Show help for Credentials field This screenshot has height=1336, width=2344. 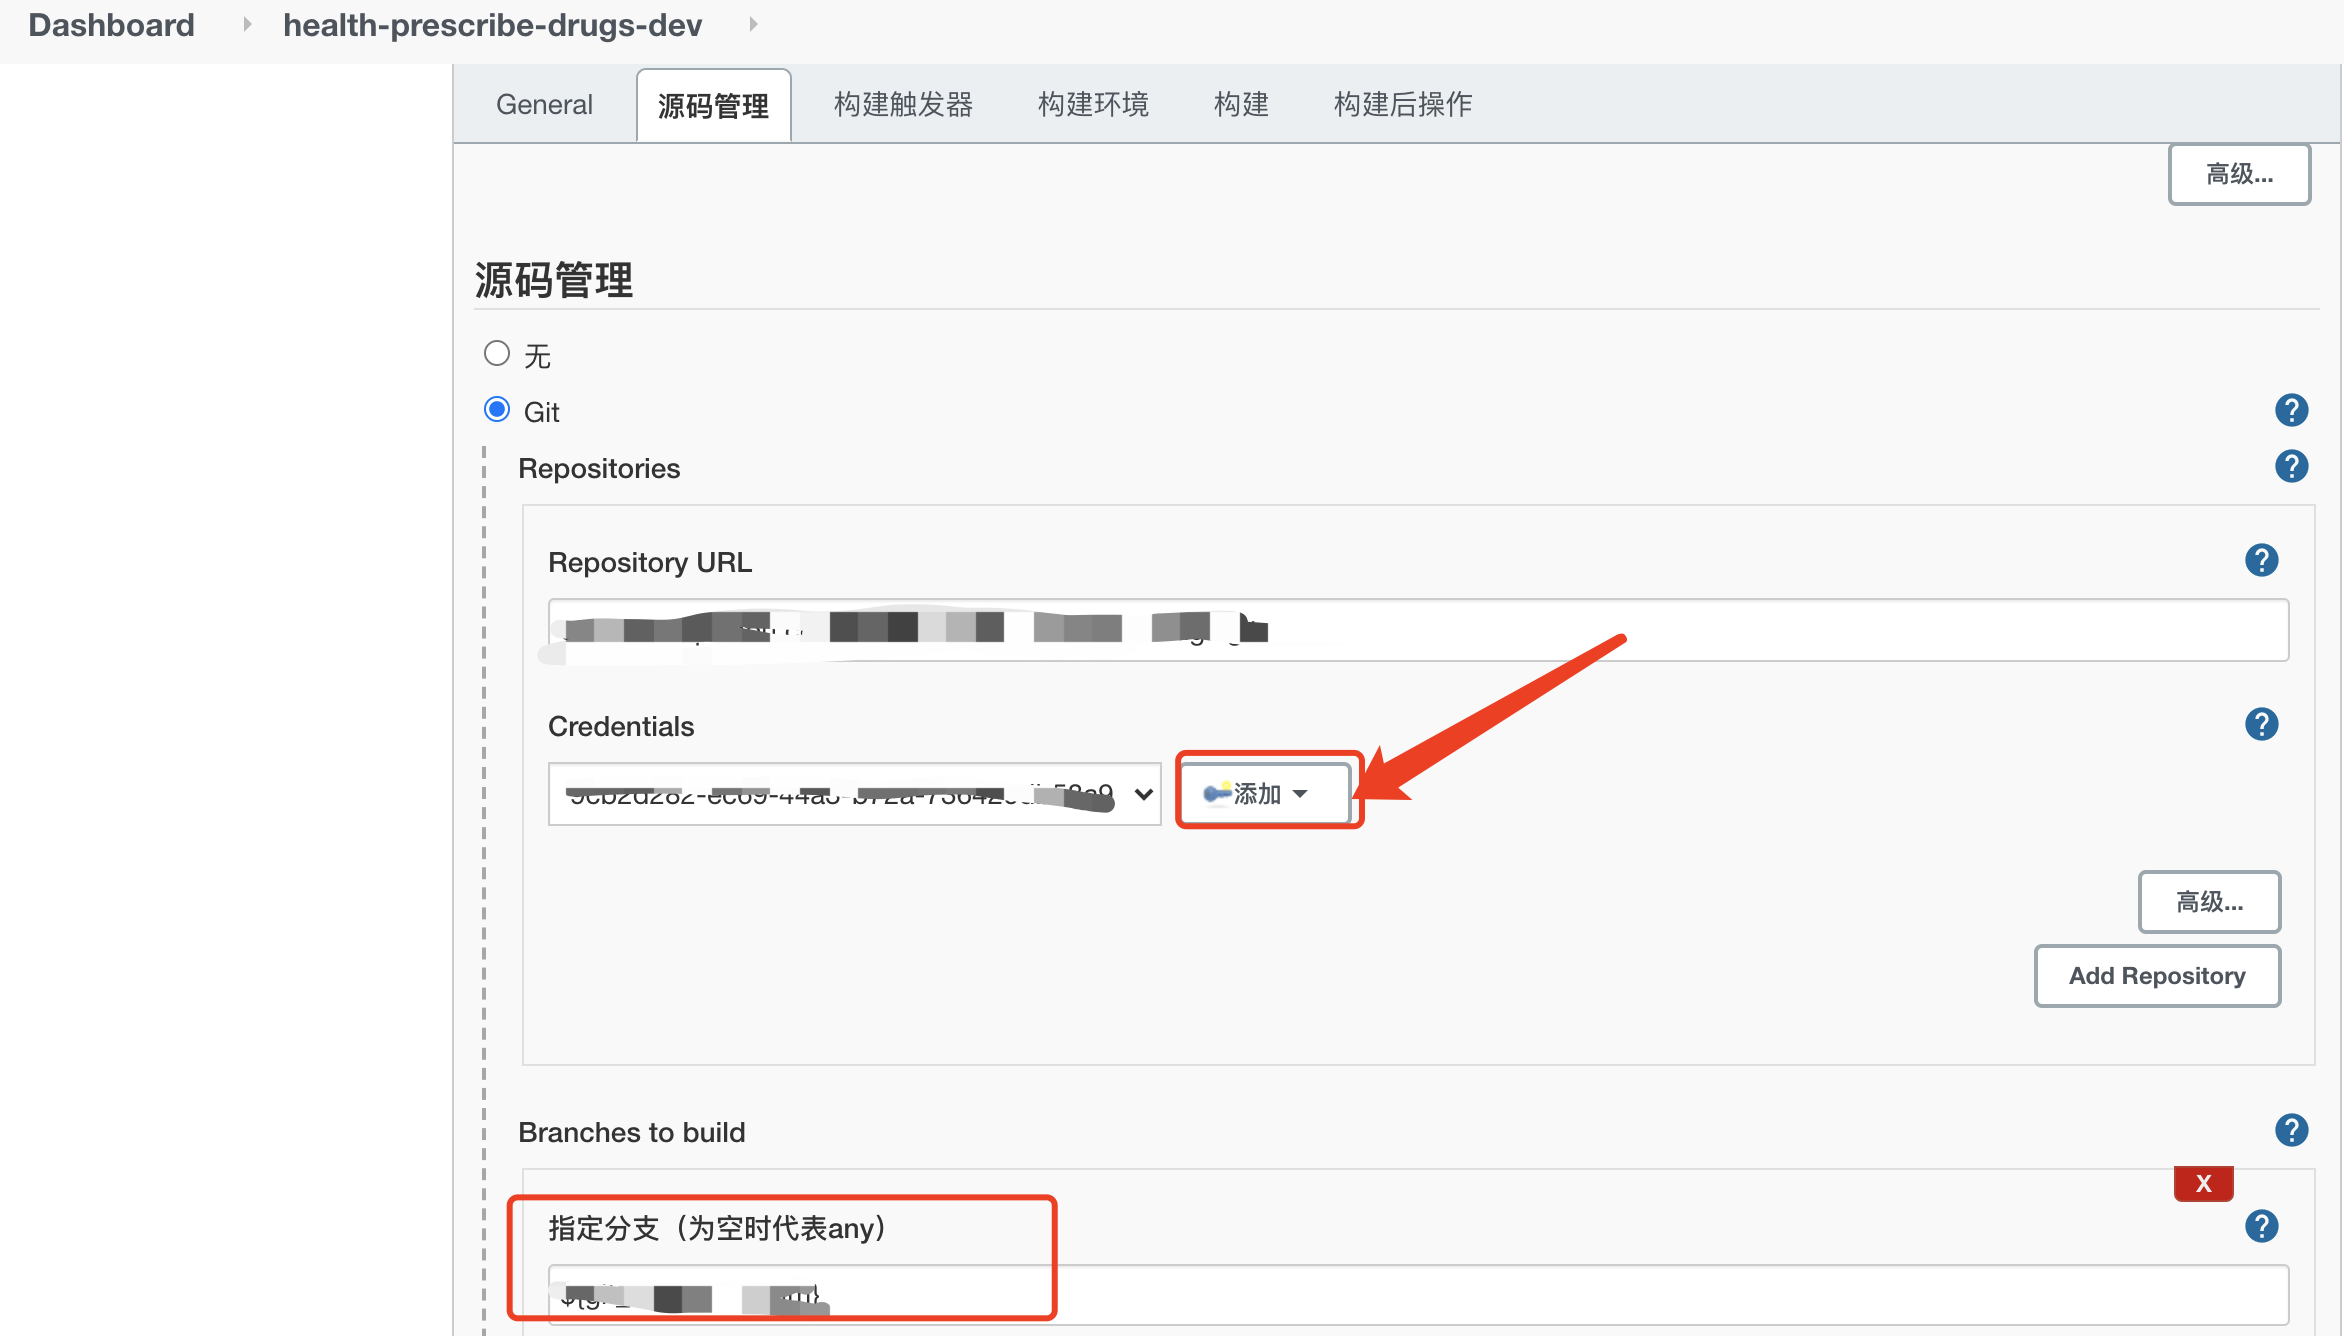(x=2261, y=724)
